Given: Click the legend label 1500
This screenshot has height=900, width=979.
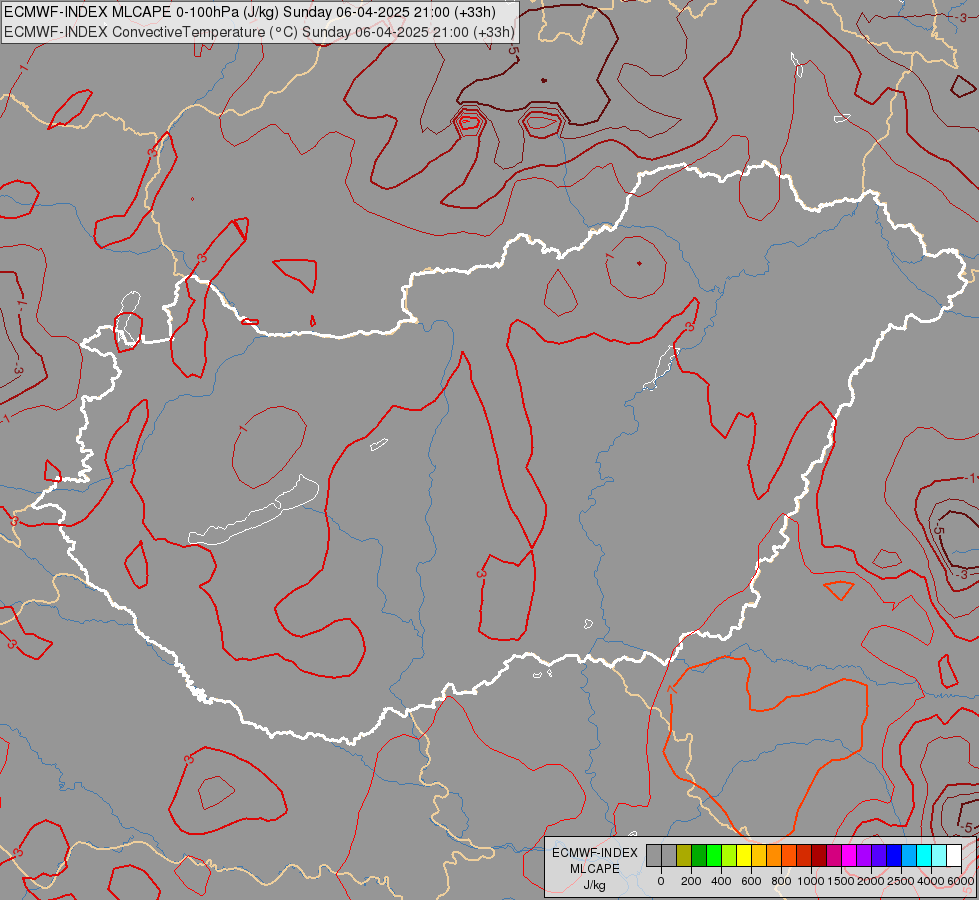Looking at the screenshot, I should 842,881.
